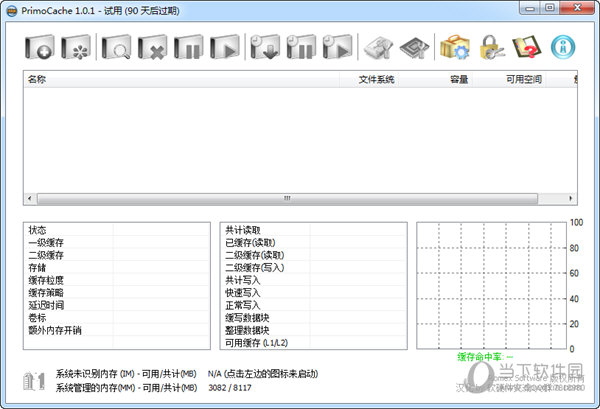Select the 缓写数据块 statistics row
This screenshot has height=409, width=600.
pyautogui.click(x=313, y=318)
